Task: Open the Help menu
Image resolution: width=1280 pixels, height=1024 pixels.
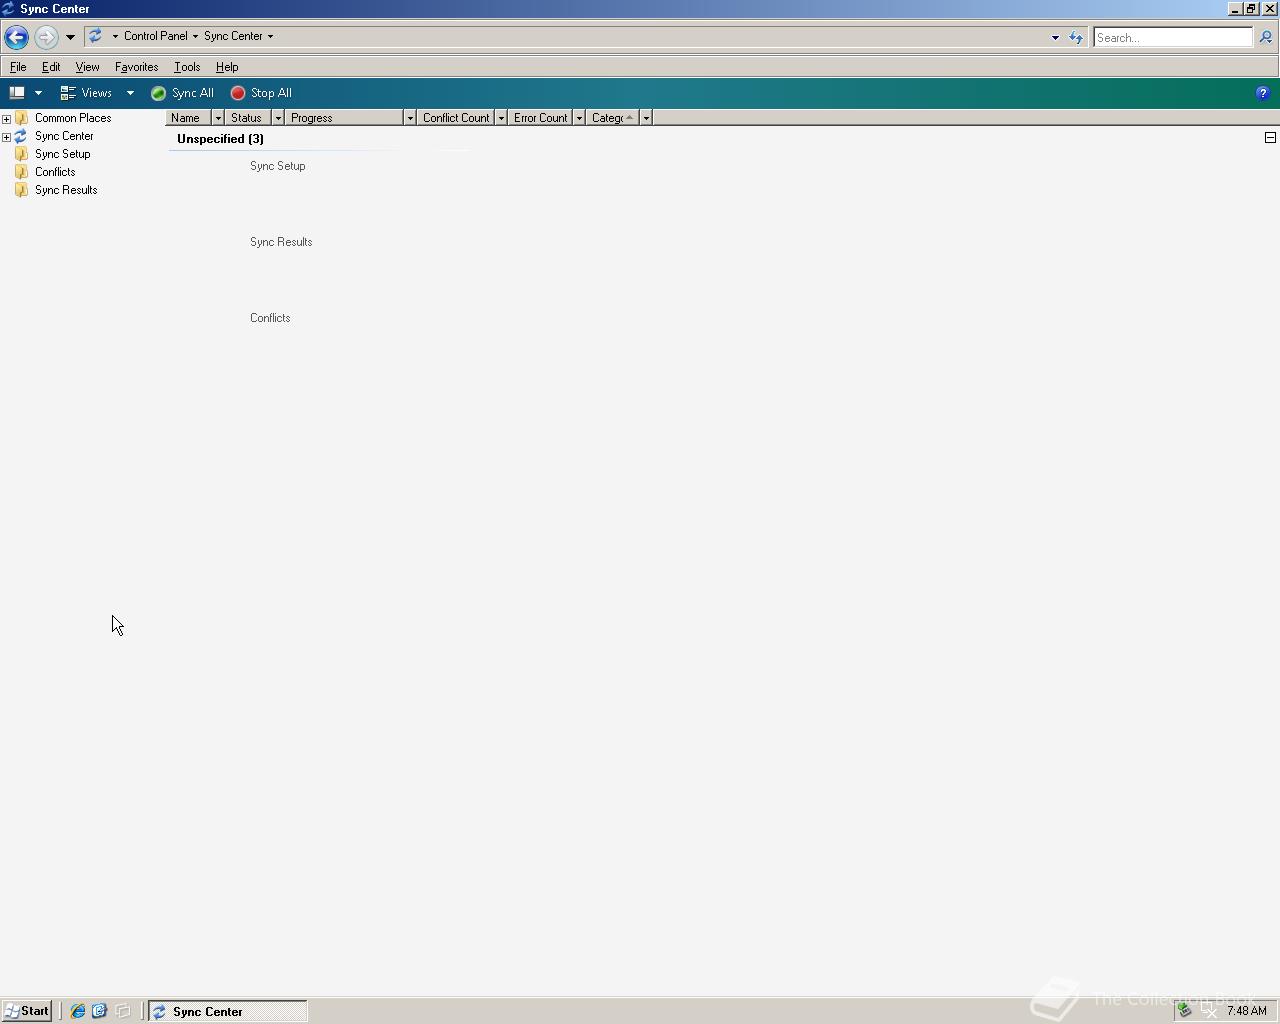Action: click(x=227, y=67)
